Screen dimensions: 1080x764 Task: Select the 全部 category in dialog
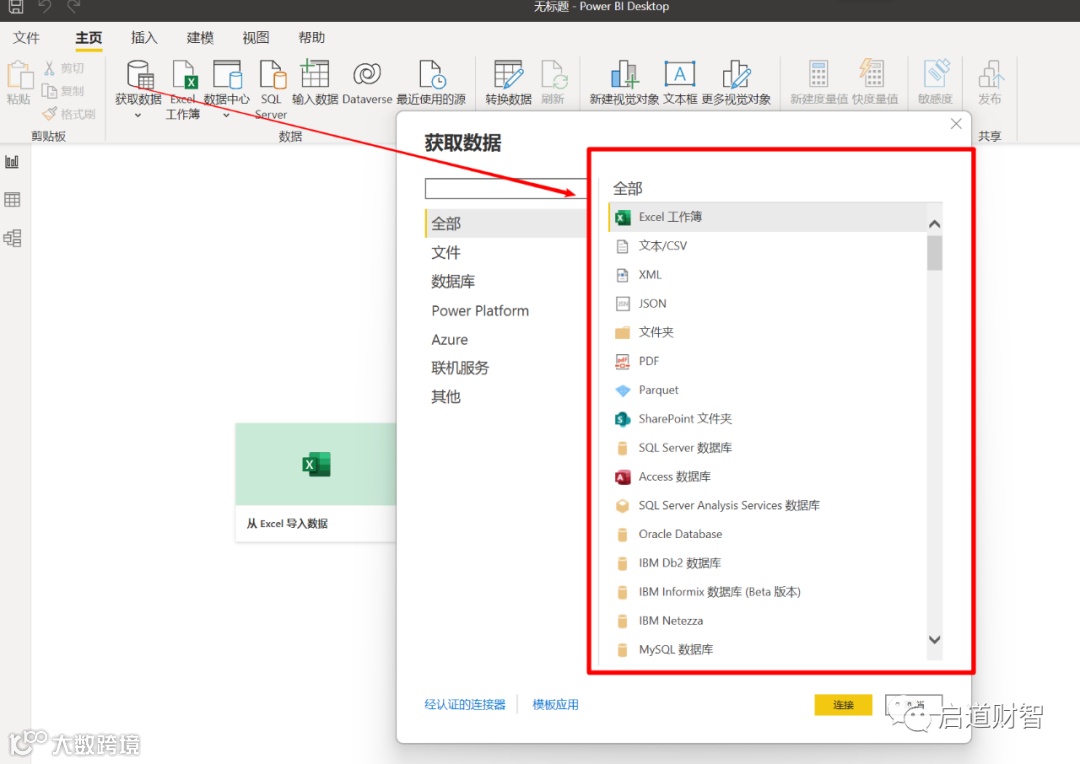tap(506, 223)
